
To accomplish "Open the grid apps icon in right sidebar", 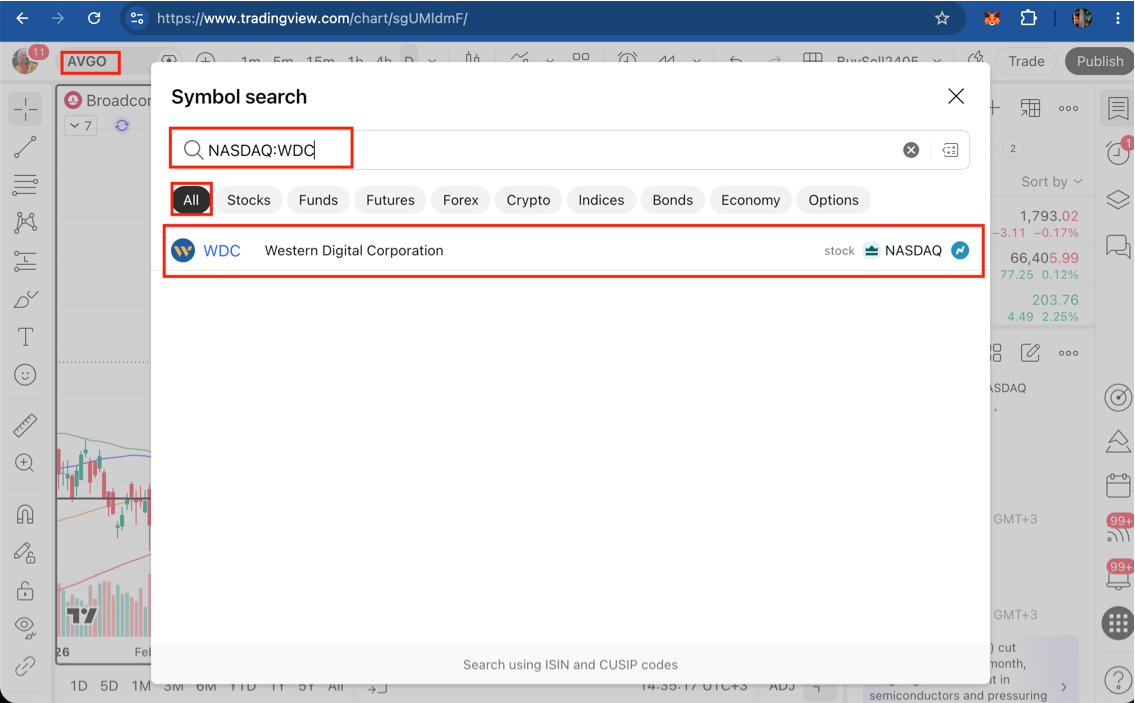I will [1118, 623].
